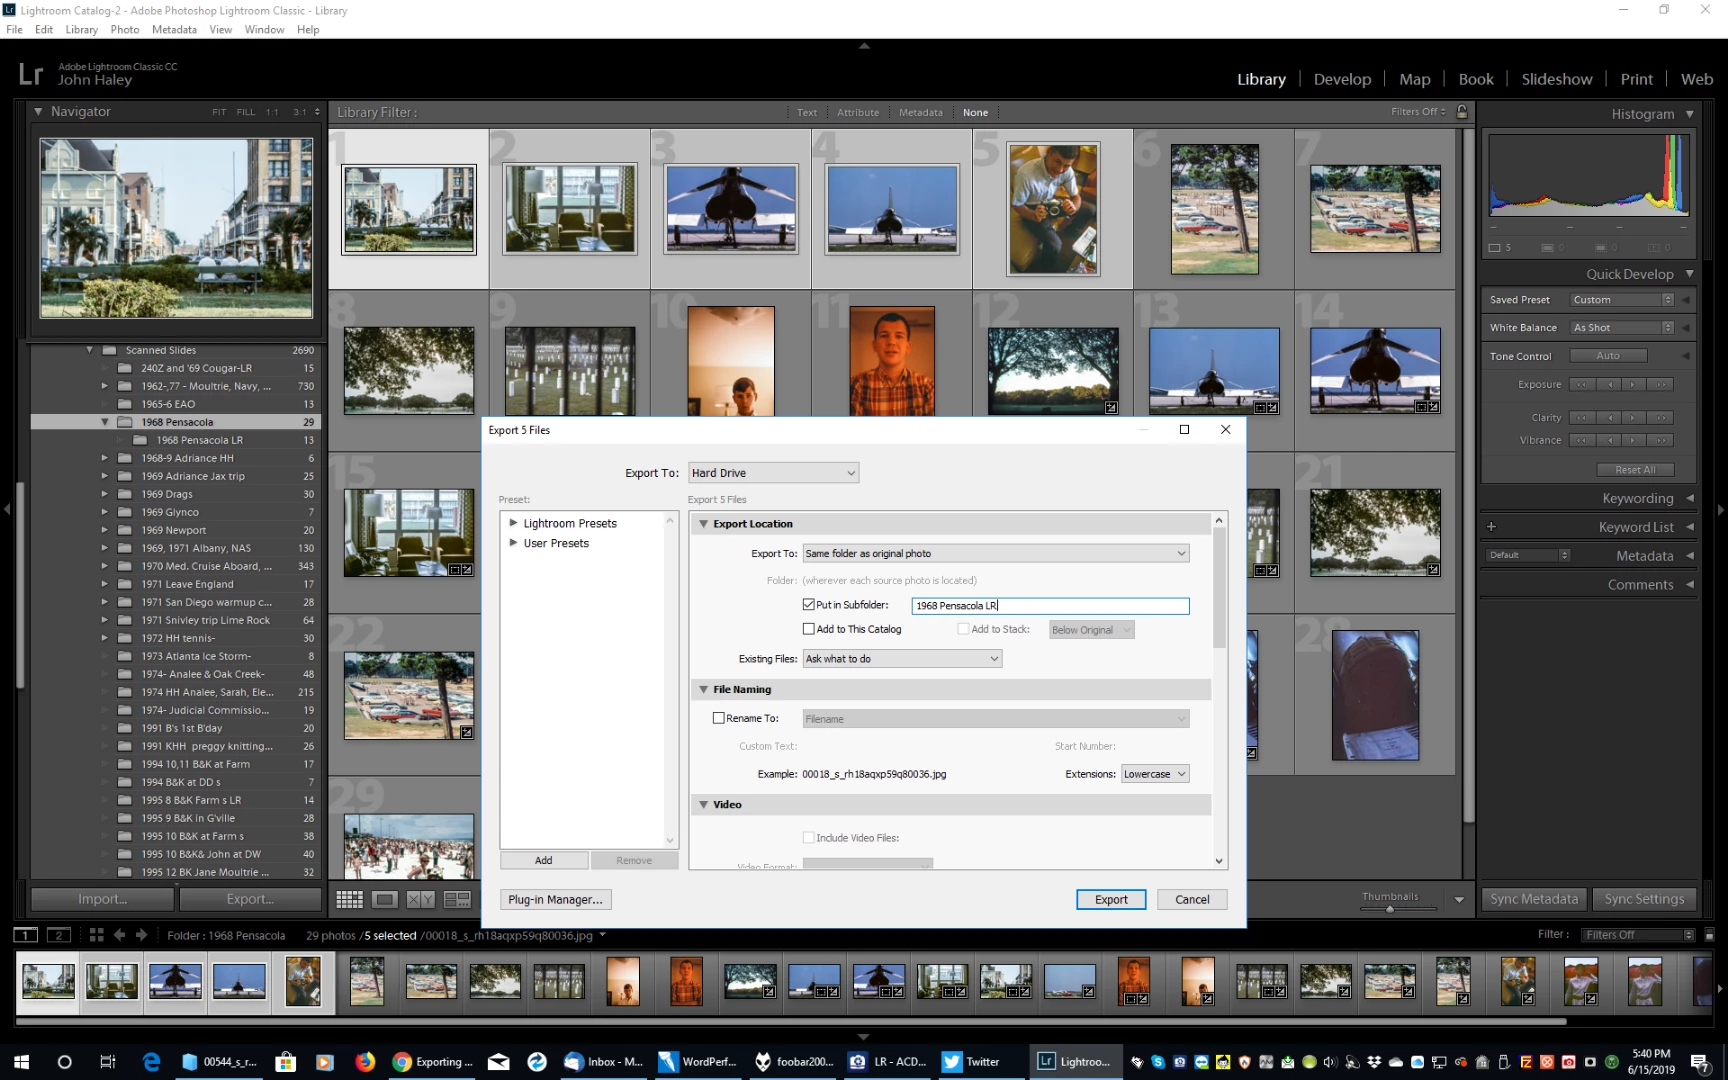Open Twitter app on taskbar

pos(972,1062)
